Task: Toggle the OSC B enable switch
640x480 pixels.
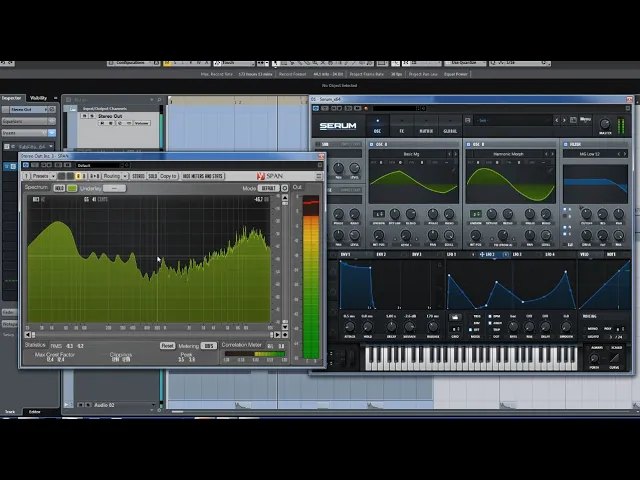Action: (x=468, y=144)
